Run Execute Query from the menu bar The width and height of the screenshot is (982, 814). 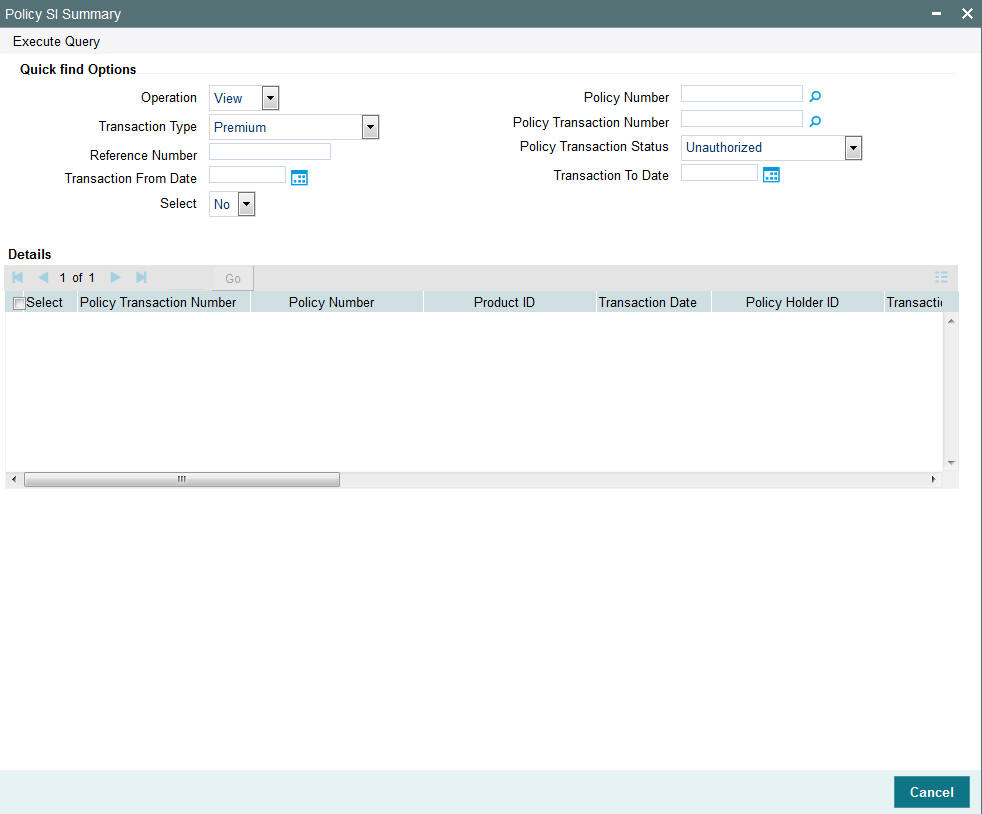[56, 41]
